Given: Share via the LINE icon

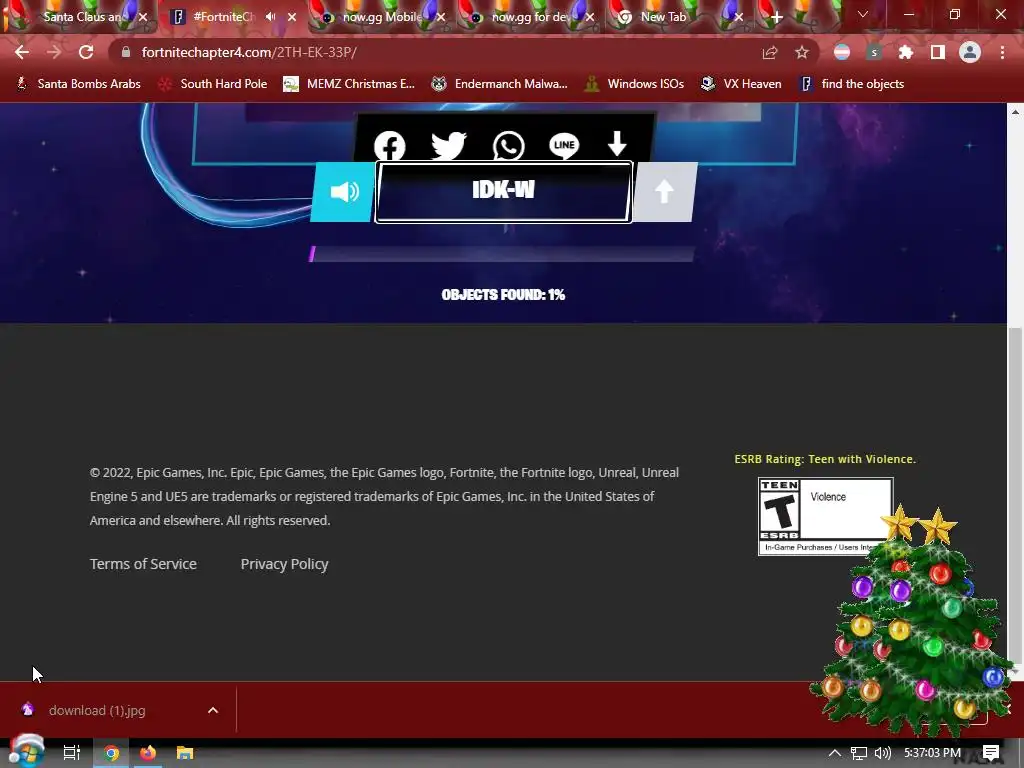Looking at the screenshot, I should (x=564, y=145).
